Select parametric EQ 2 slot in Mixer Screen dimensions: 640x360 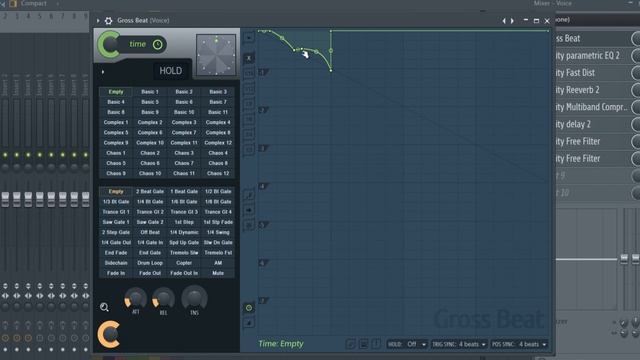point(592,56)
